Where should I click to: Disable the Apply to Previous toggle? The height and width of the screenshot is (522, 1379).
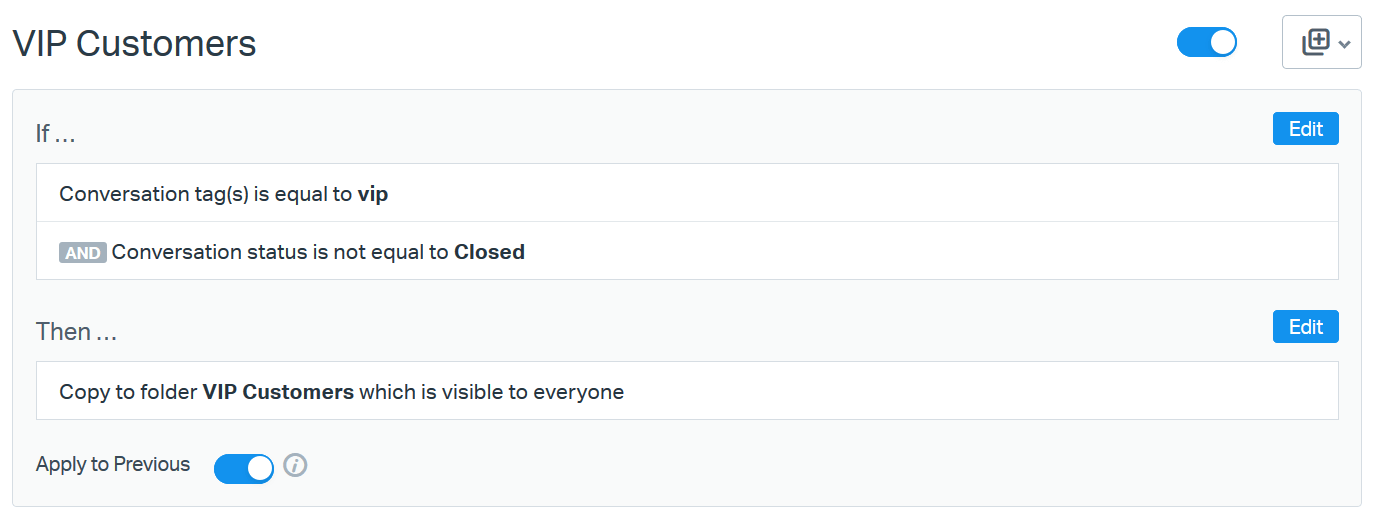click(x=244, y=467)
